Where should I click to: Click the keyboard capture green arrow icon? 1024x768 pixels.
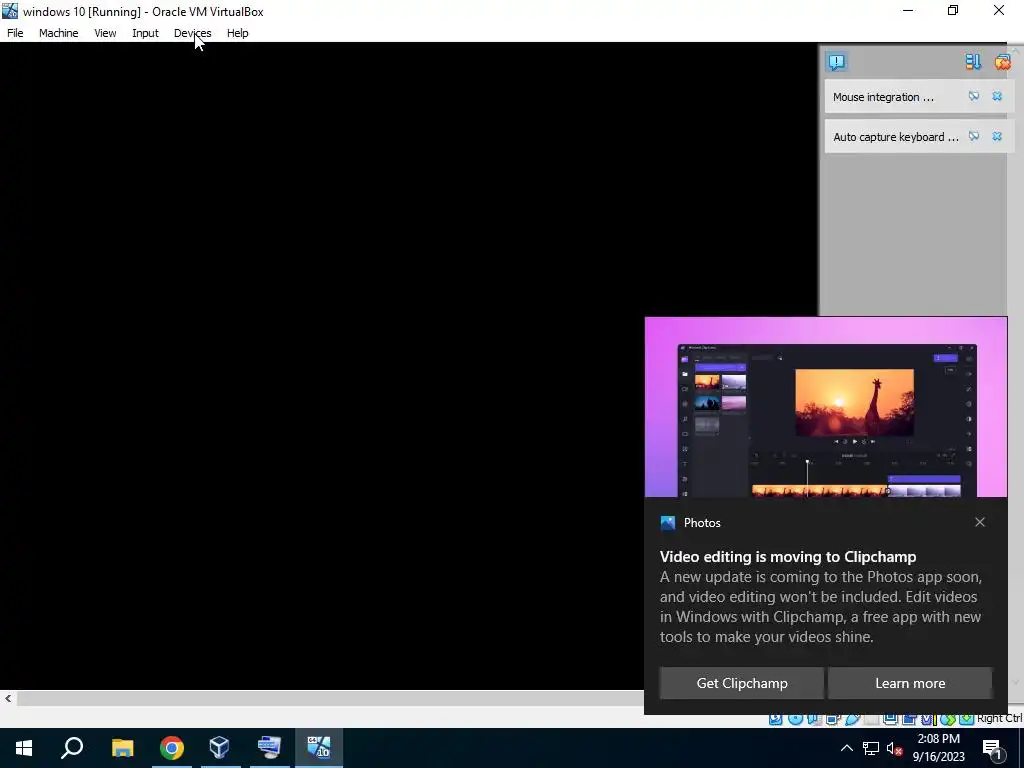point(967,718)
